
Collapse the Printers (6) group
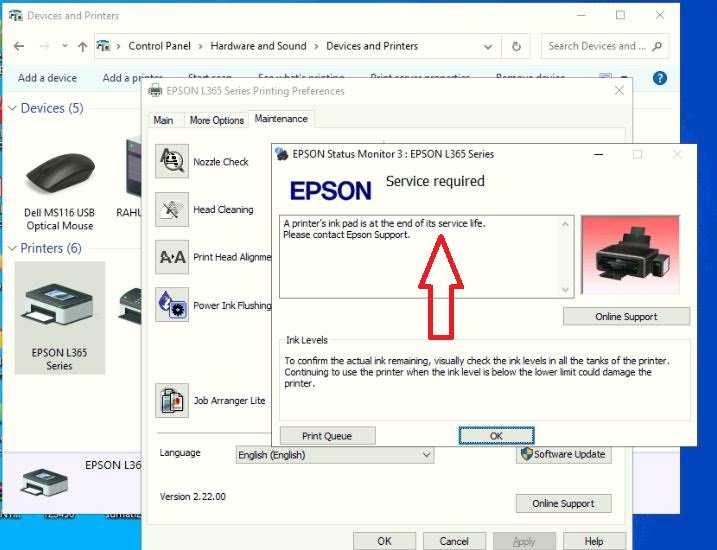[12, 248]
